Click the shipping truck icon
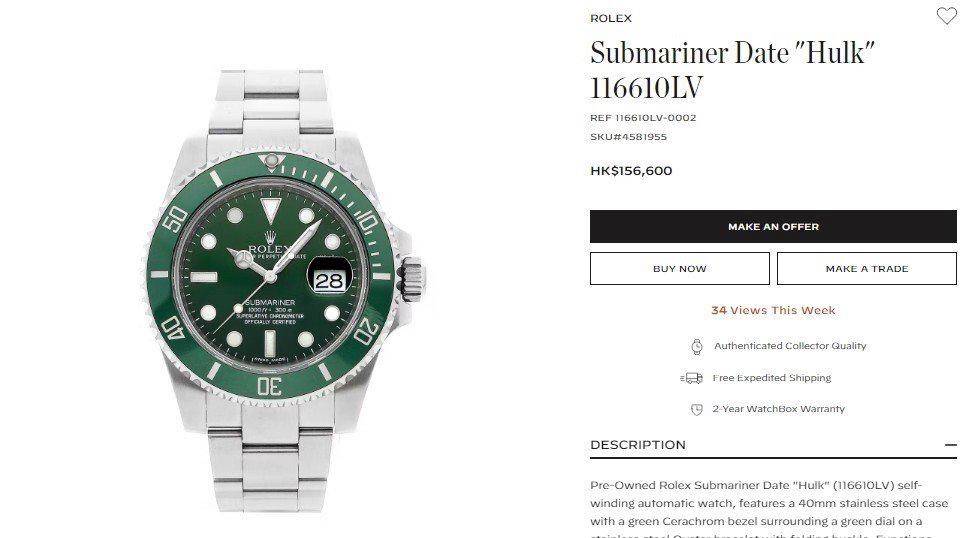The height and width of the screenshot is (538, 963). click(x=692, y=378)
